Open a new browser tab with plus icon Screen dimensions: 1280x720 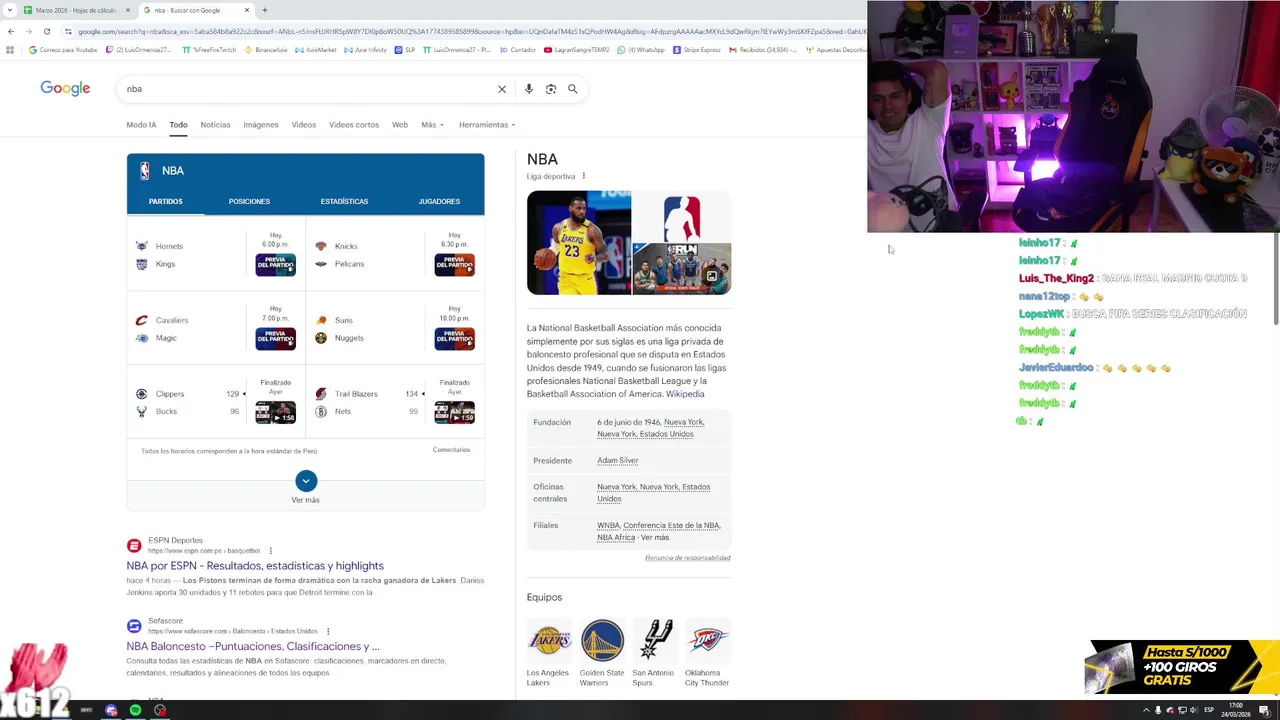click(265, 10)
